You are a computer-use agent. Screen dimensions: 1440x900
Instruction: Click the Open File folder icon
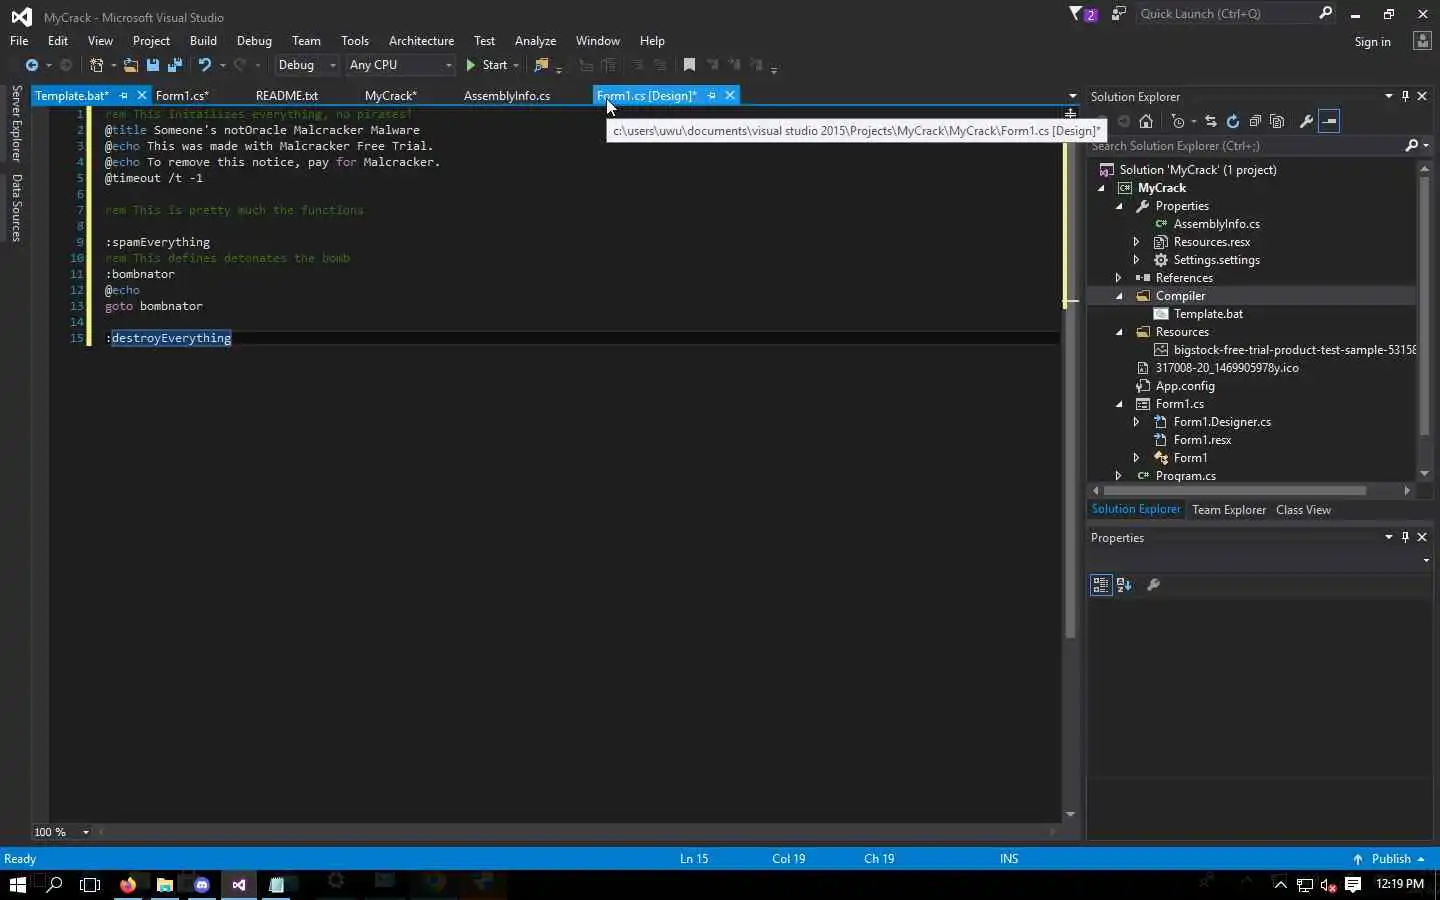pyautogui.click(x=130, y=65)
